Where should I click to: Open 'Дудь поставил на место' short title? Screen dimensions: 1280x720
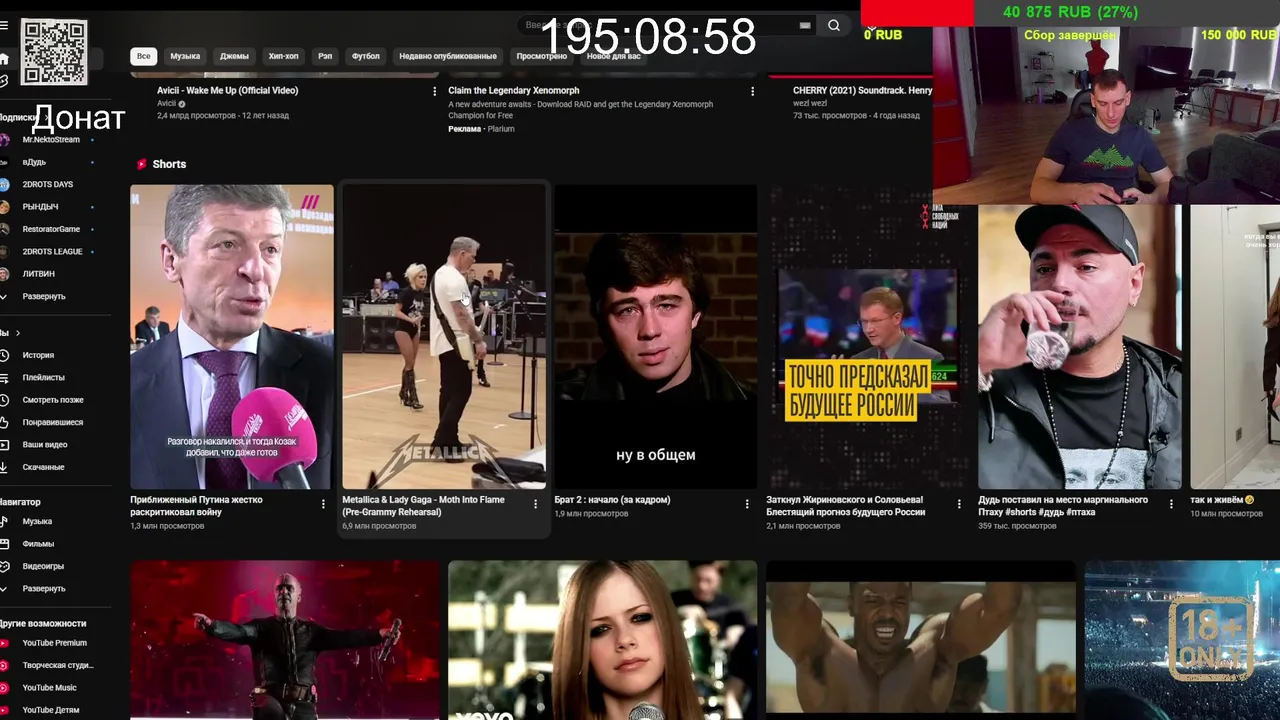tap(1062, 506)
